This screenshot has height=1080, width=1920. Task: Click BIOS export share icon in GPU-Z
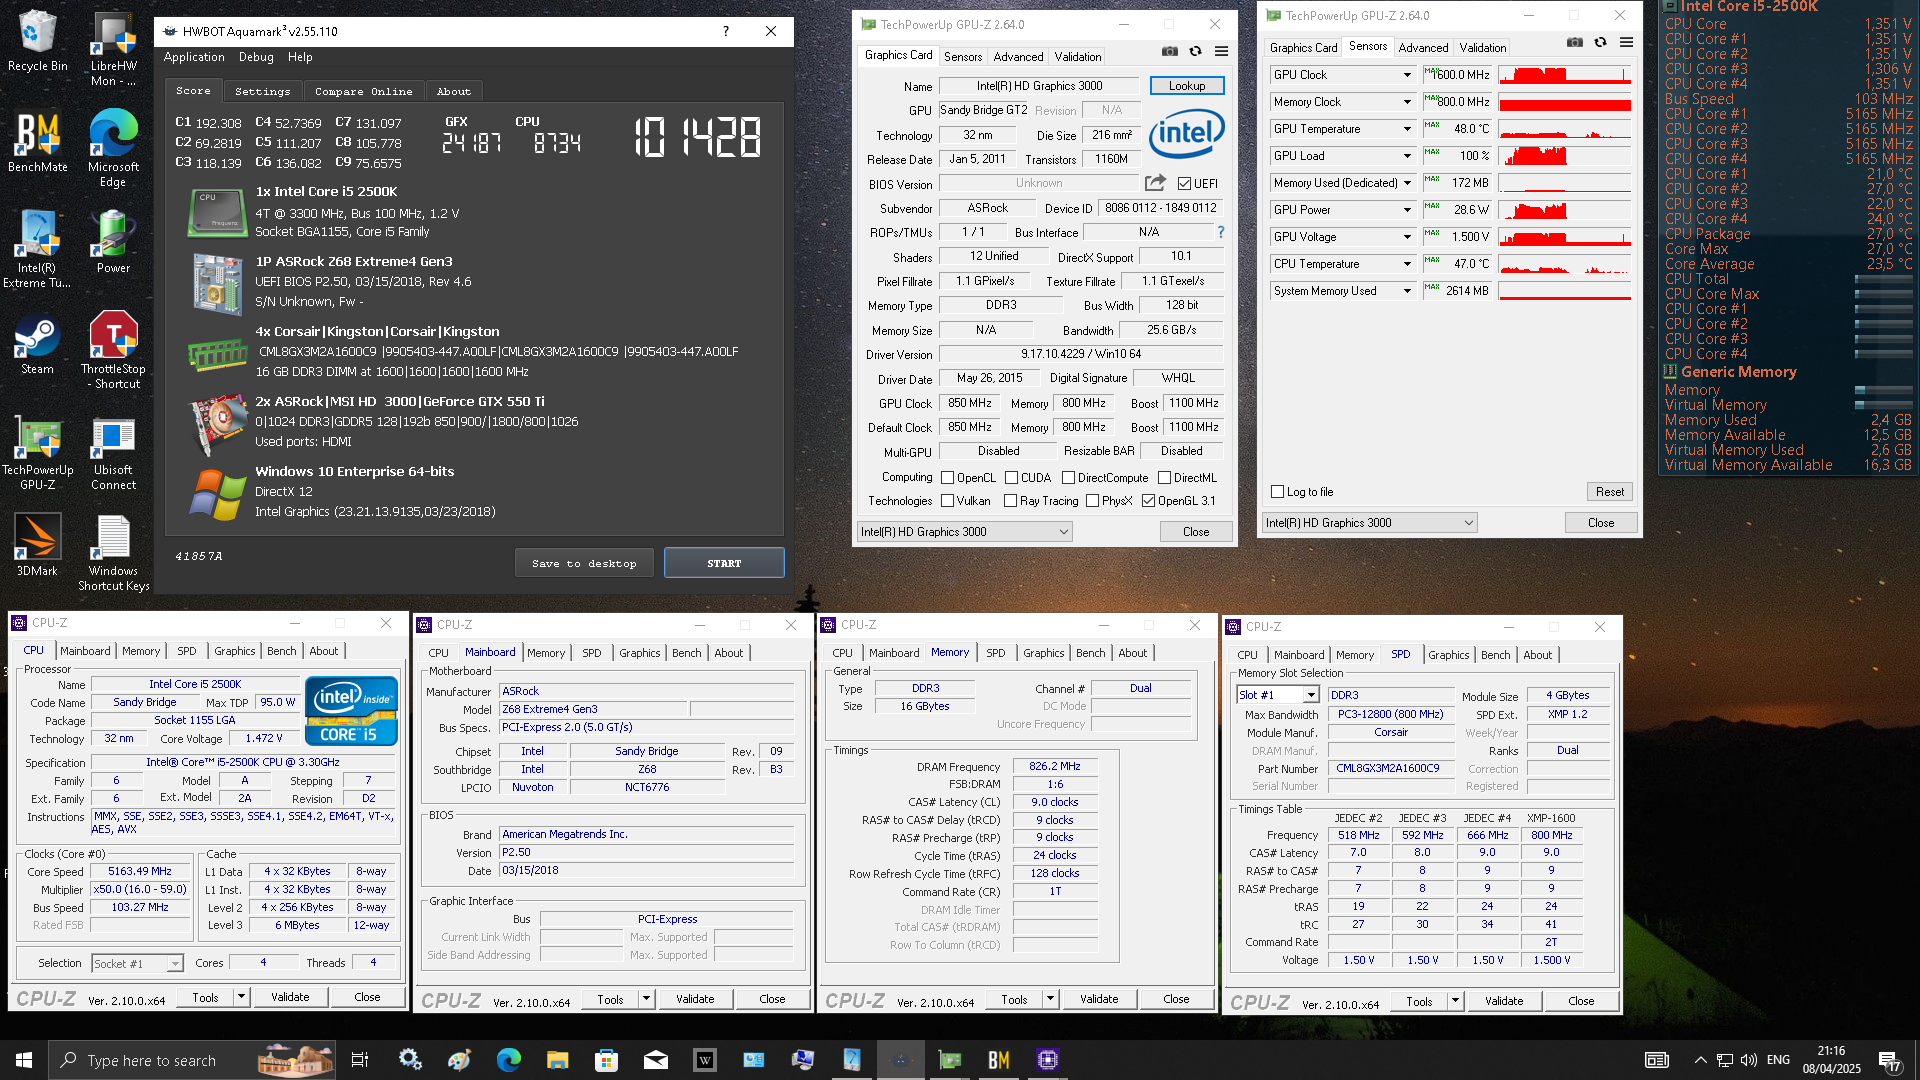click(x=1155, y=183)
